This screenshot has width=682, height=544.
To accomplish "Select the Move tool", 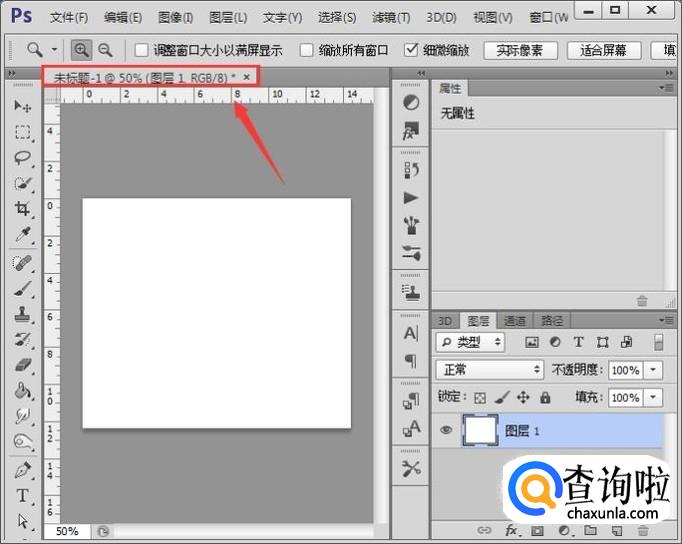I will click(x=22, y=106).
